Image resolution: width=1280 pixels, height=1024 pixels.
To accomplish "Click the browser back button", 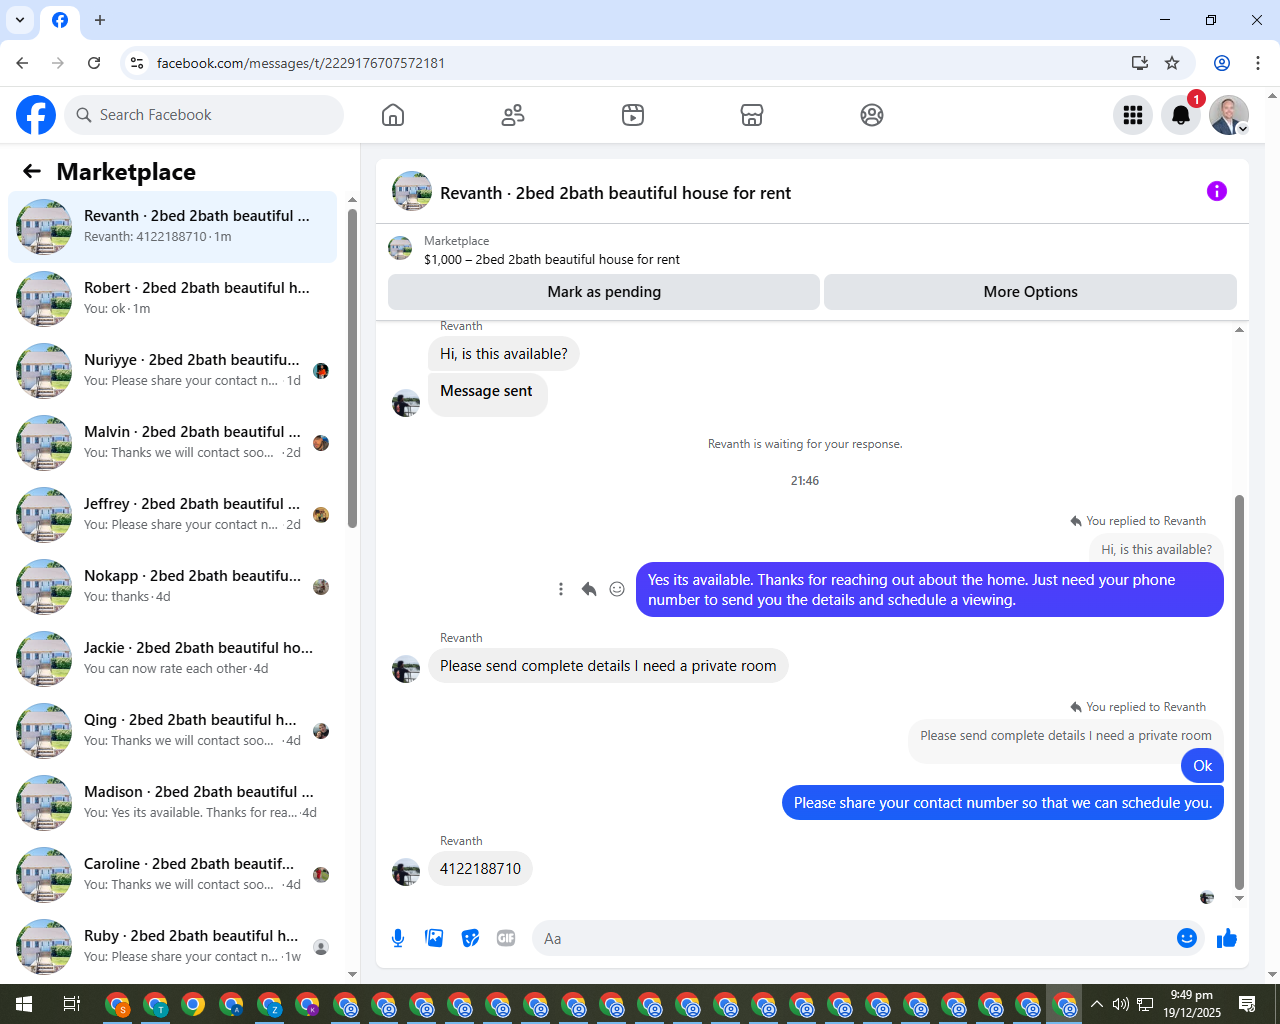I will tap(22, 63).
